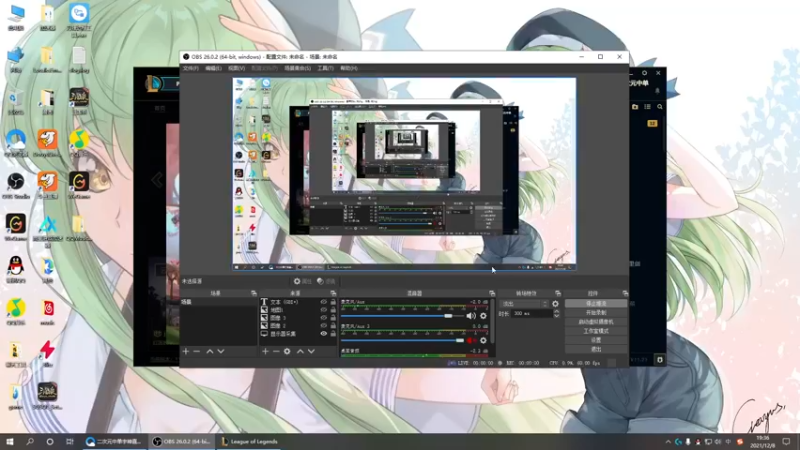Image resolution: width=800 pixels, height=450 pixels.
Task: Toggle the lock on the 文本 (GDI+) source
Action: click(x=333, y=302)
